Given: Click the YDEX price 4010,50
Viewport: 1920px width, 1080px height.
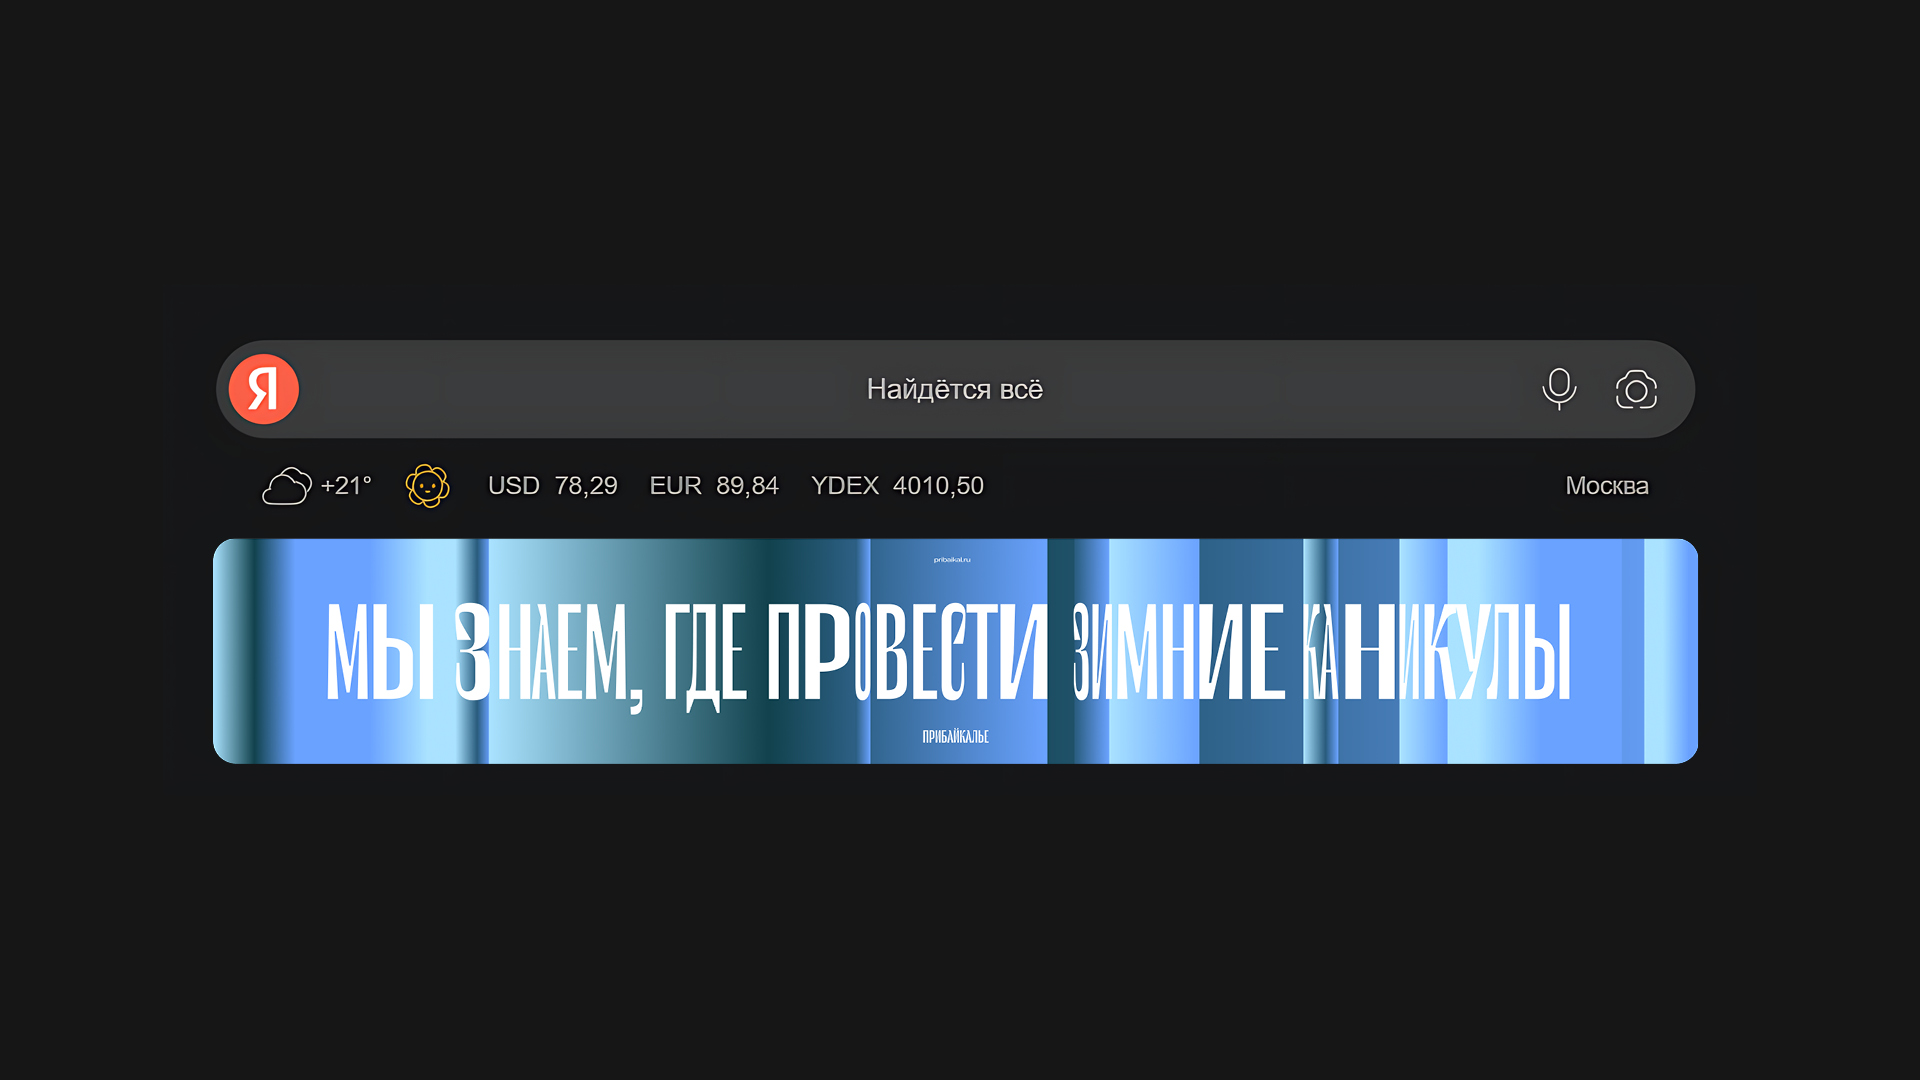Looking at the screenshot, I should click(x=938, y=486).
